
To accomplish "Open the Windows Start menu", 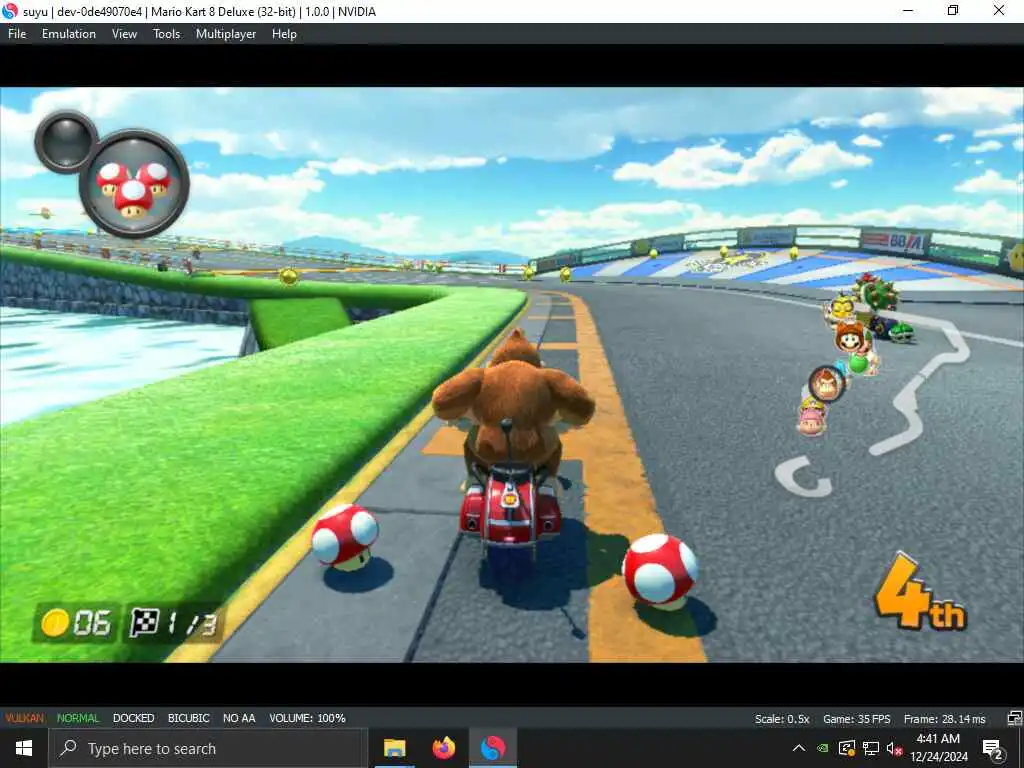I will pos(24,748).
